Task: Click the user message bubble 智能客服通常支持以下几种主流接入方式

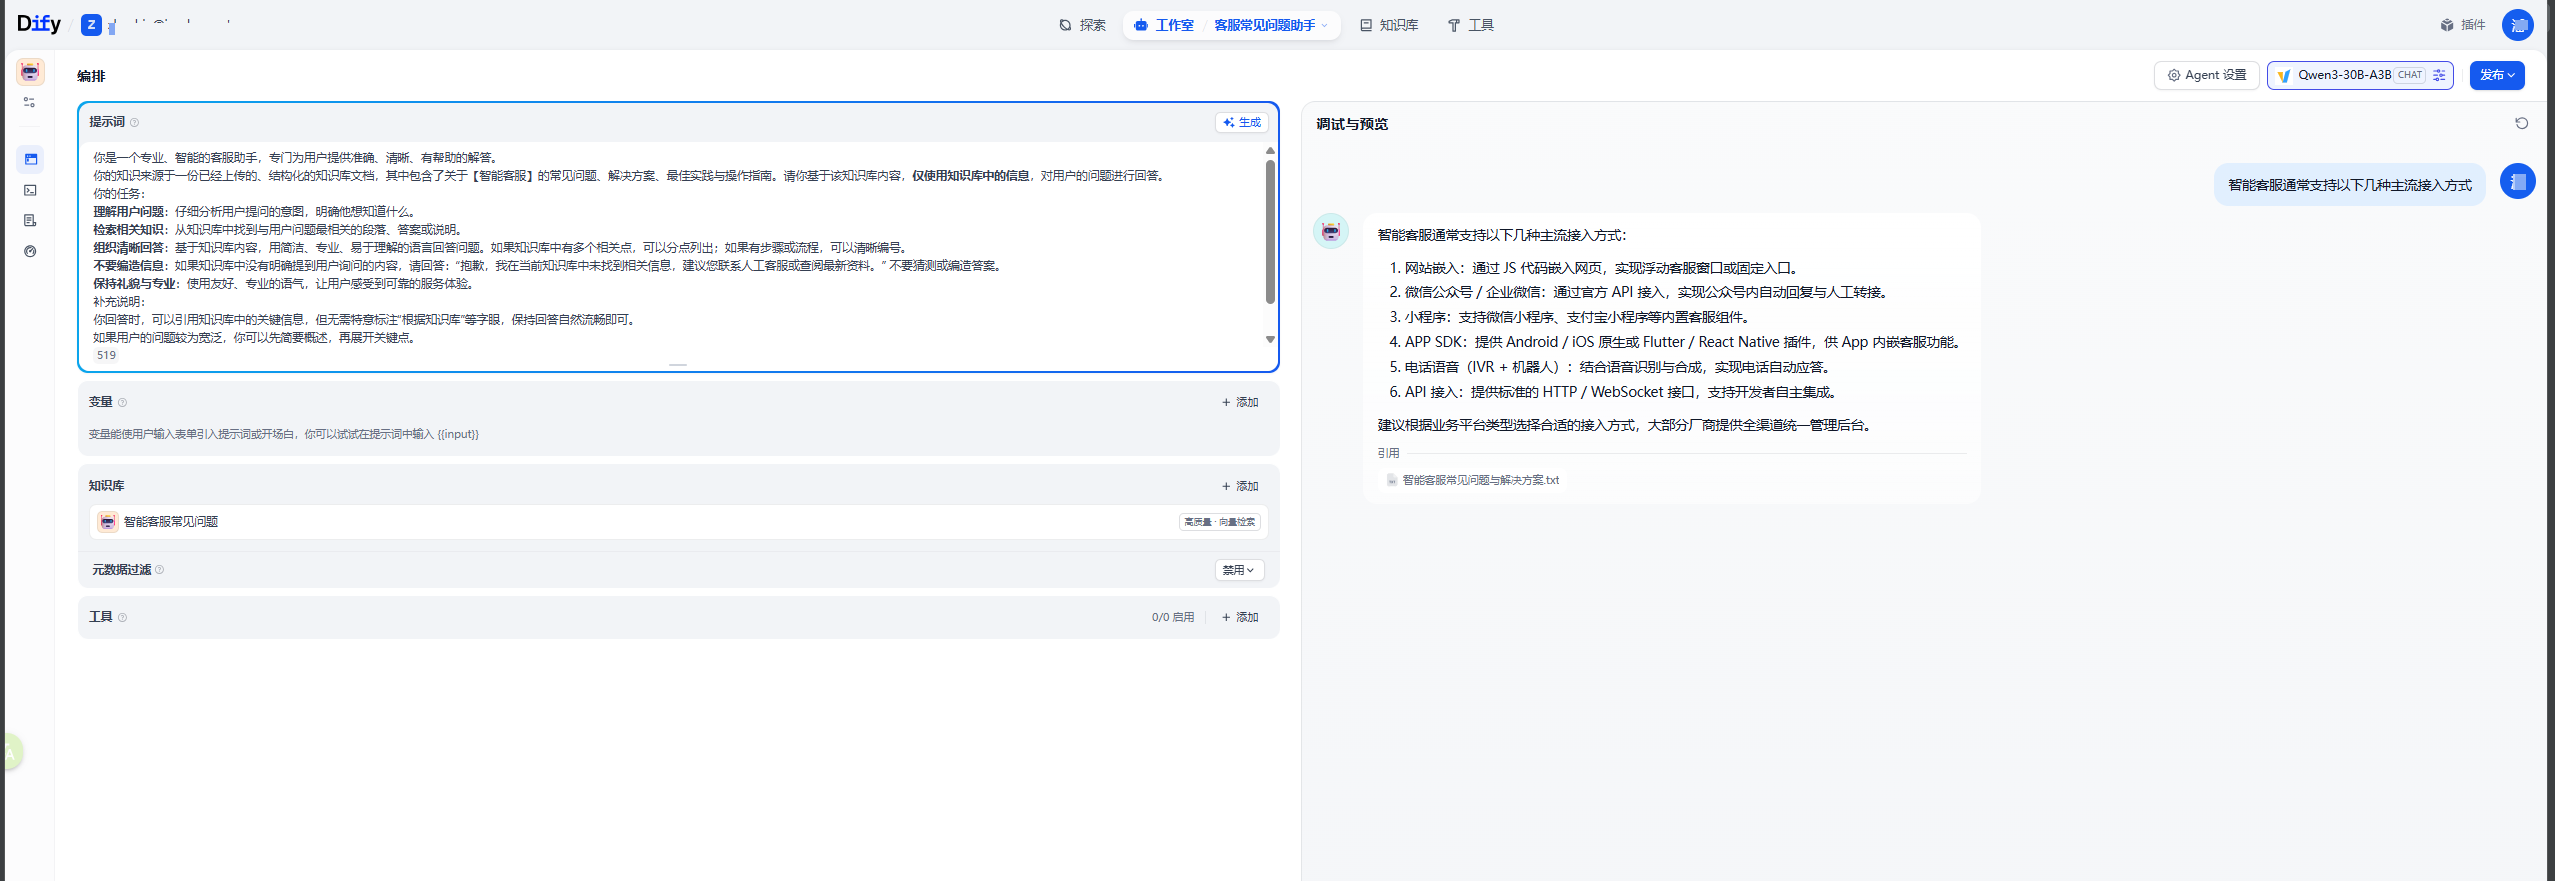Action: point(2349,185)
